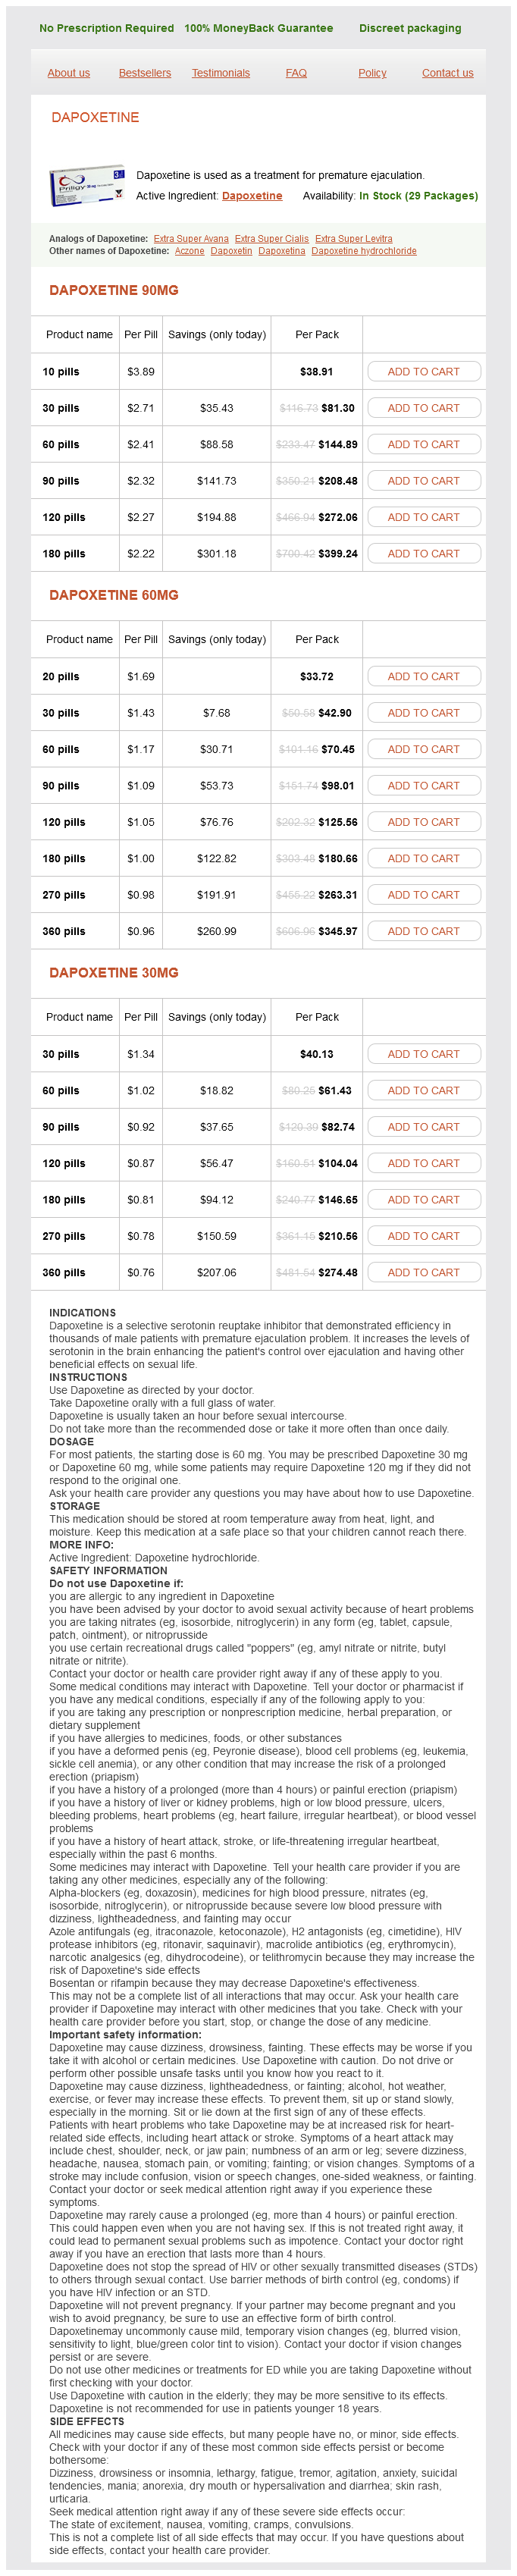Click the Dapoxetine product box image
The image size is (517, 2576).
(87, 185)
